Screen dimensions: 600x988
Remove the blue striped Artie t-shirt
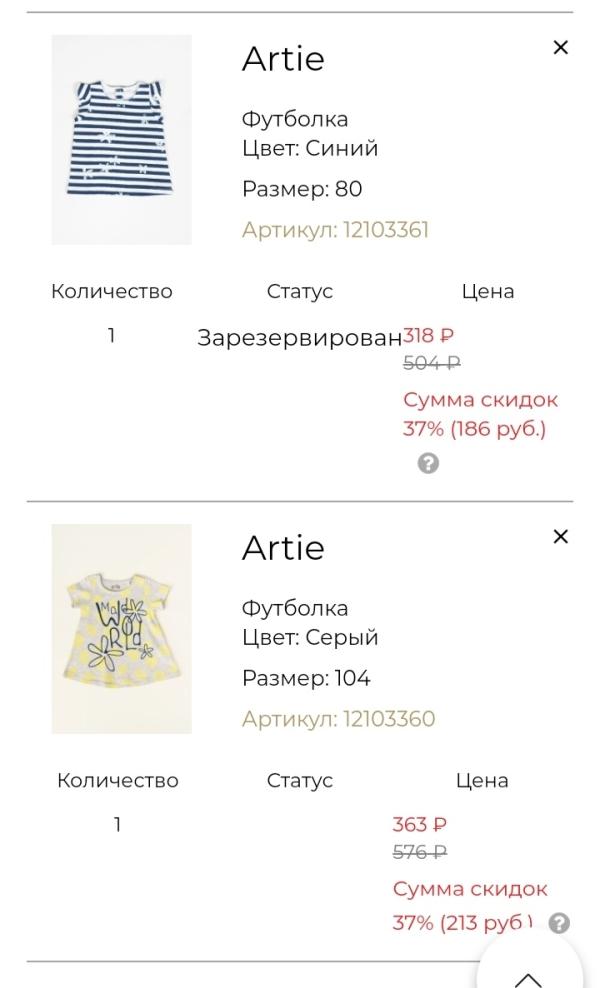560,47
